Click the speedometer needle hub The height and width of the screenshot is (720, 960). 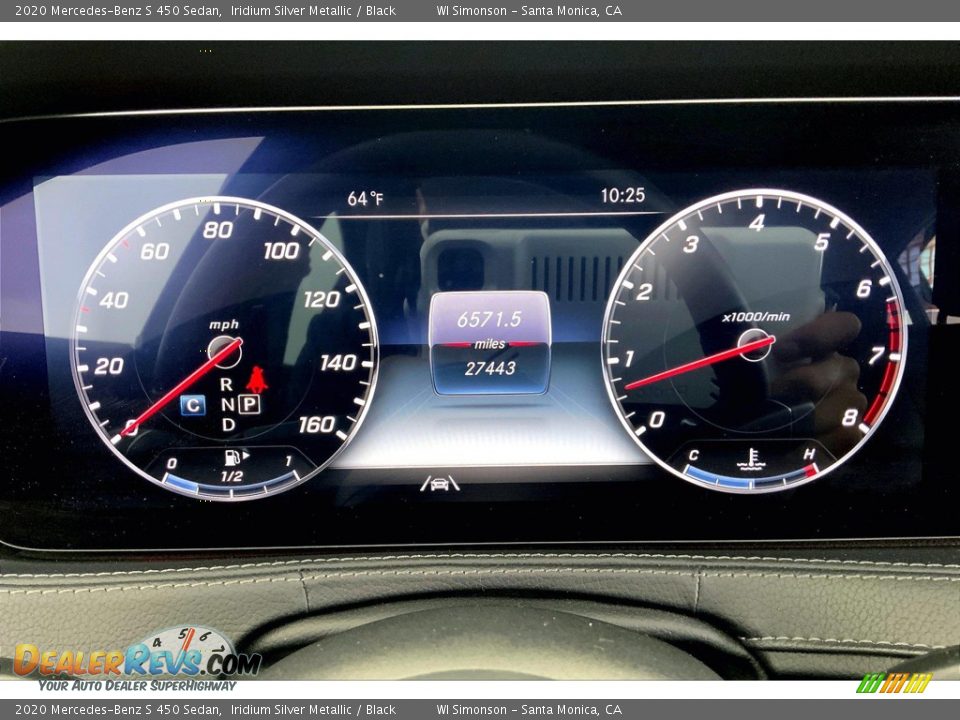click(x=225, y=351)
